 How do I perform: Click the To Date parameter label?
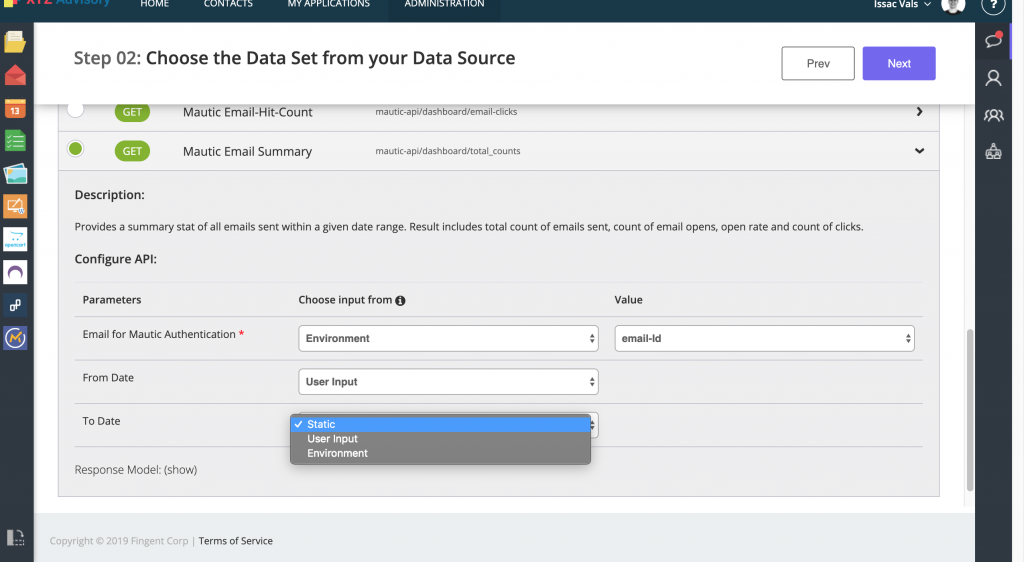point(101,421)
